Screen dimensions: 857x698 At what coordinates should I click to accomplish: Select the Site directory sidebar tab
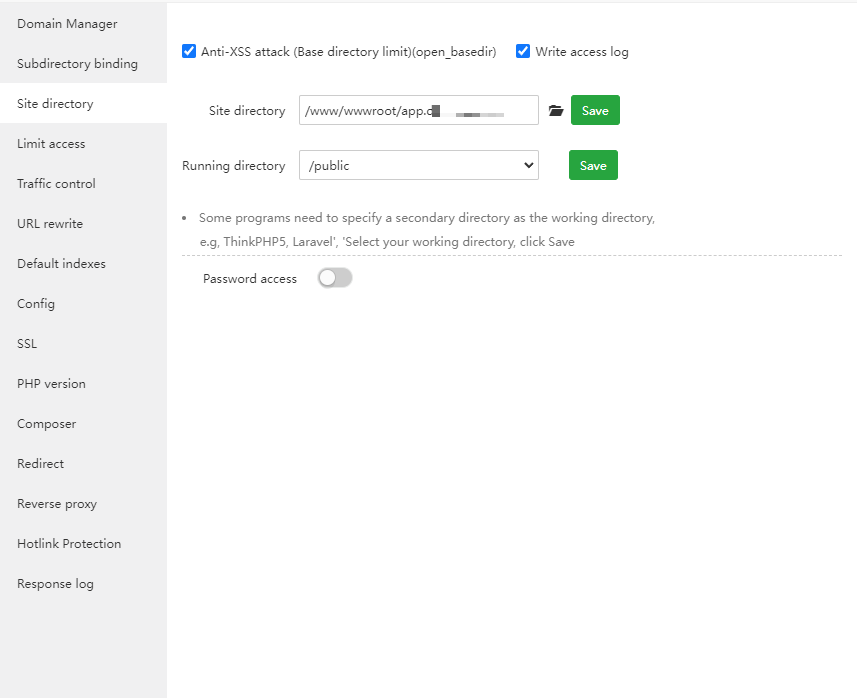point(83,103)
